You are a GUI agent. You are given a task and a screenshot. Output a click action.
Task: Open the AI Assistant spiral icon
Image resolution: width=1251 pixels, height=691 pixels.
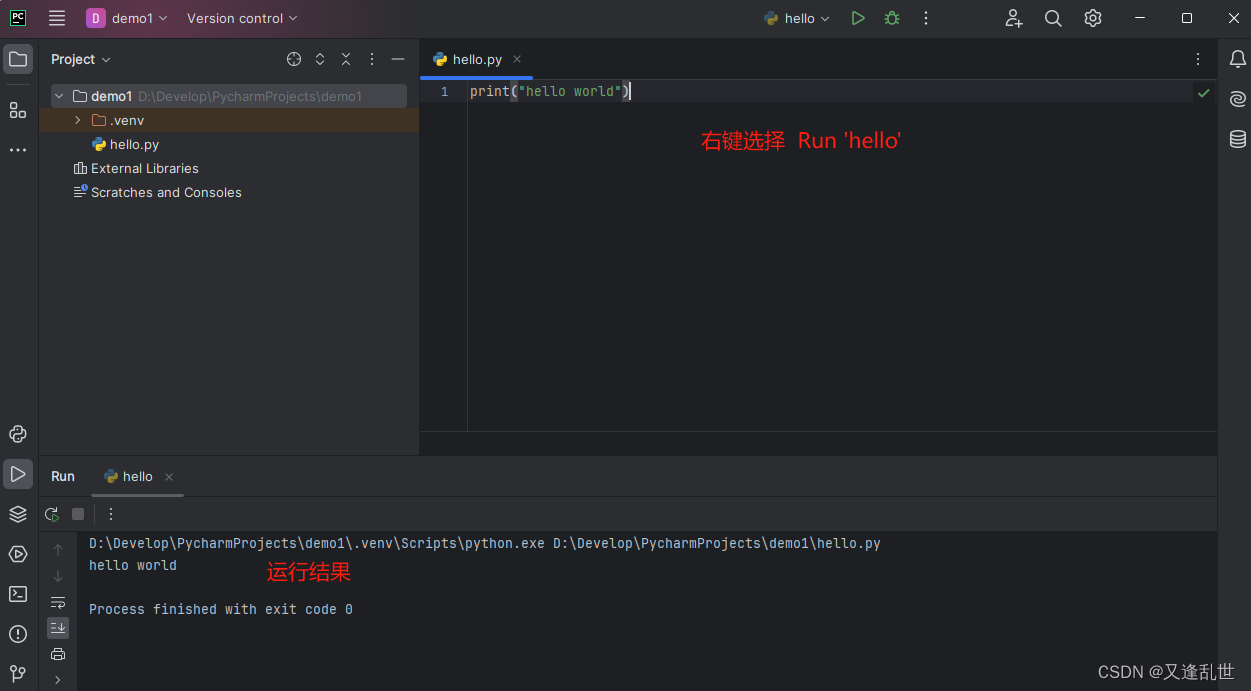1238,99
